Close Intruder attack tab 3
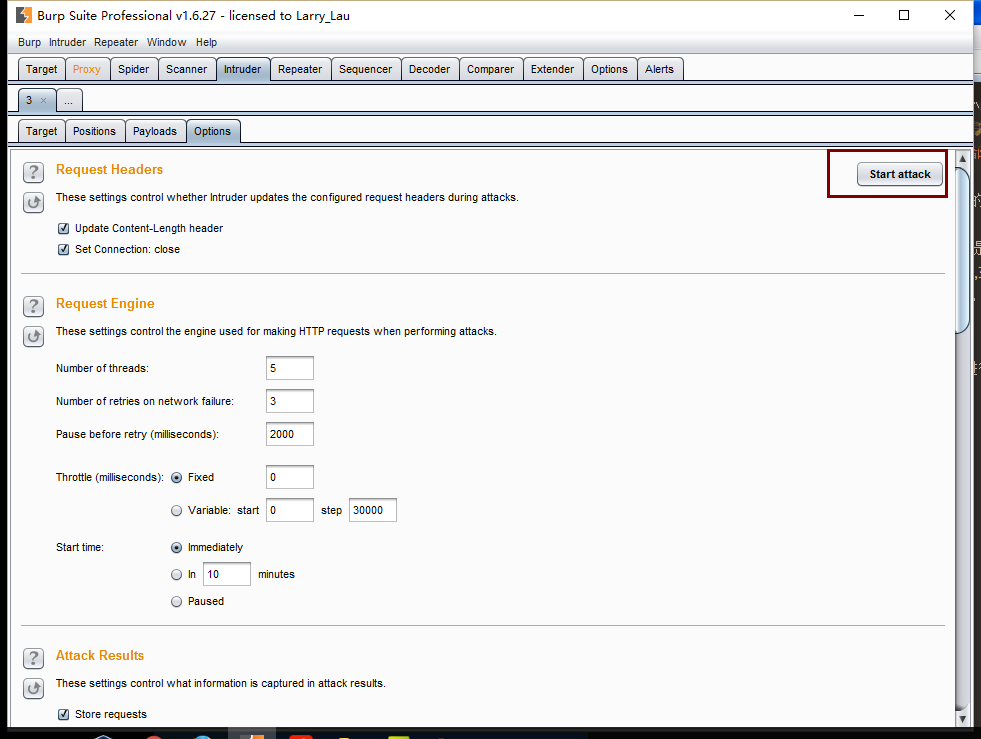The image size is (981, 739). [x=43, y=100]
